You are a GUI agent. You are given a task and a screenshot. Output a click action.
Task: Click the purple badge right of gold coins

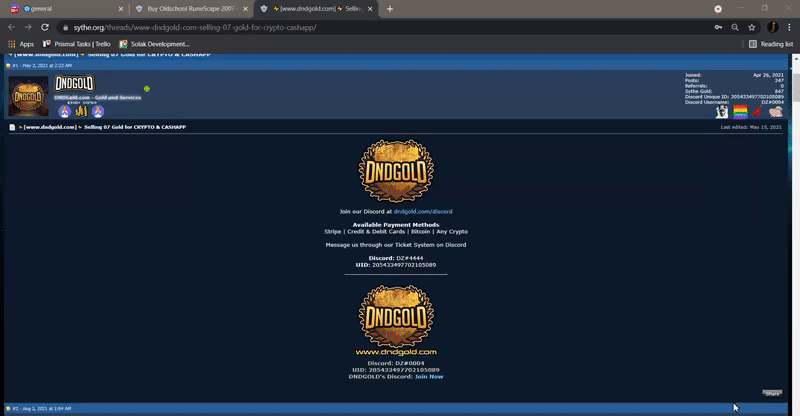98,111
